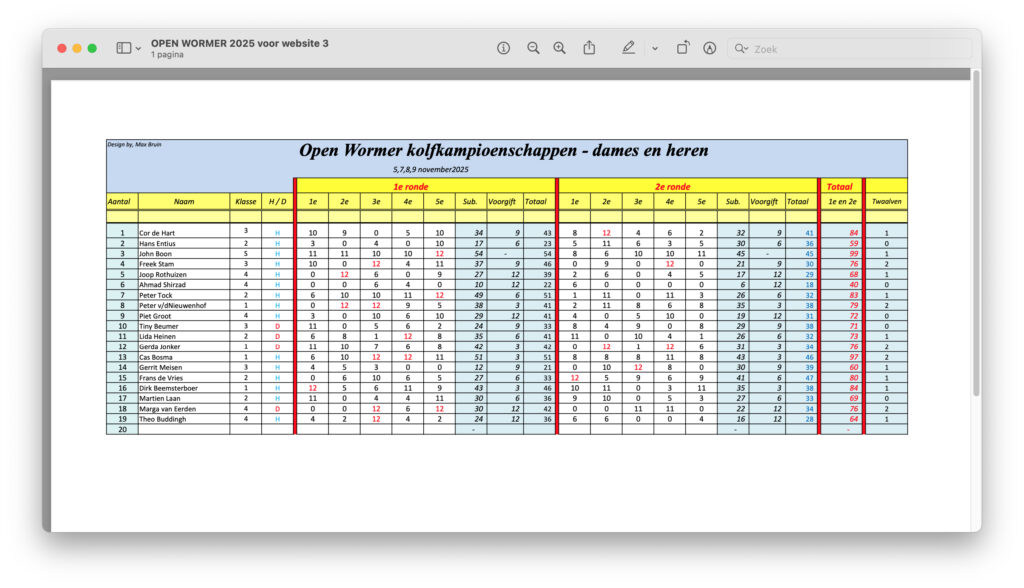Select the highlight pen tool
Viewport: 1024px width, 588px height.
(x=628, y=48)
